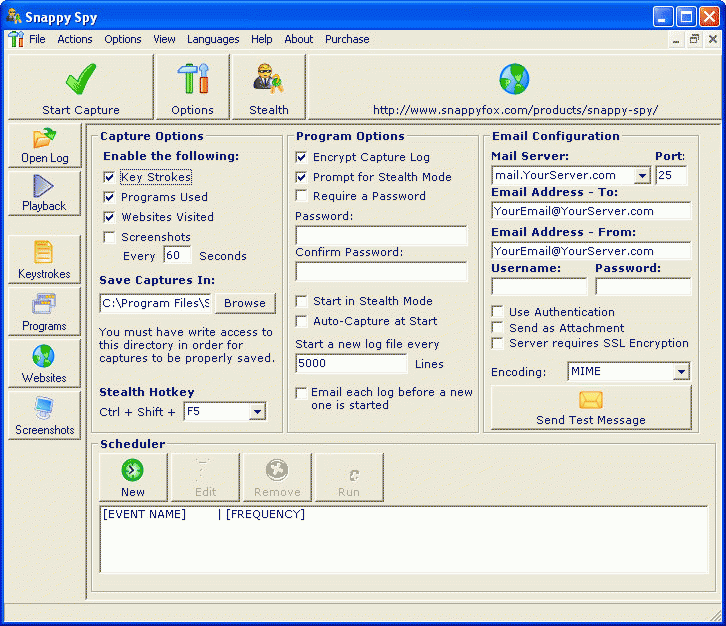
Task: Click the tools icon beside the File menu
Action: point(16,39)
